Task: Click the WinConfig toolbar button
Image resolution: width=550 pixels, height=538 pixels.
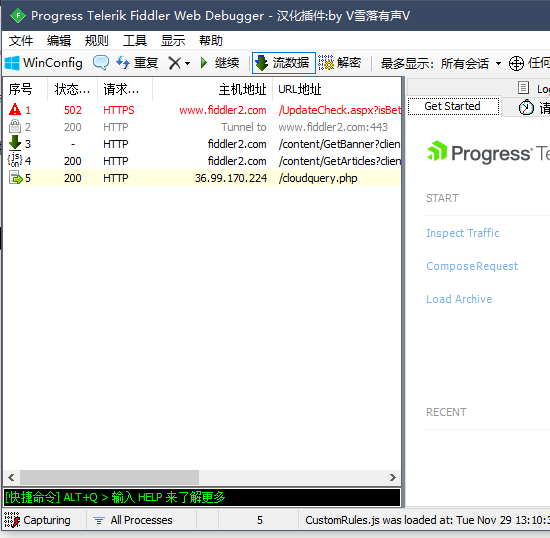Action: pos(44,63)
